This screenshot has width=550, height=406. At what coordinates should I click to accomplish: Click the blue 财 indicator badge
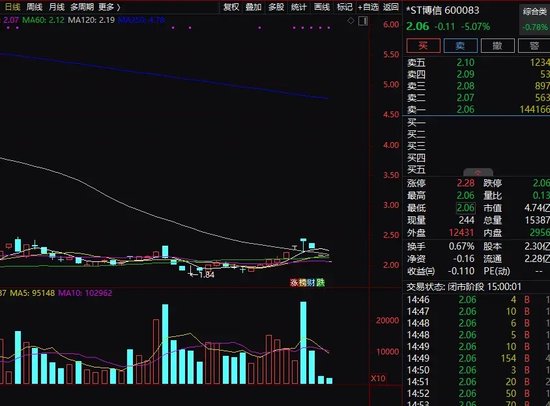tap(311, 282)
